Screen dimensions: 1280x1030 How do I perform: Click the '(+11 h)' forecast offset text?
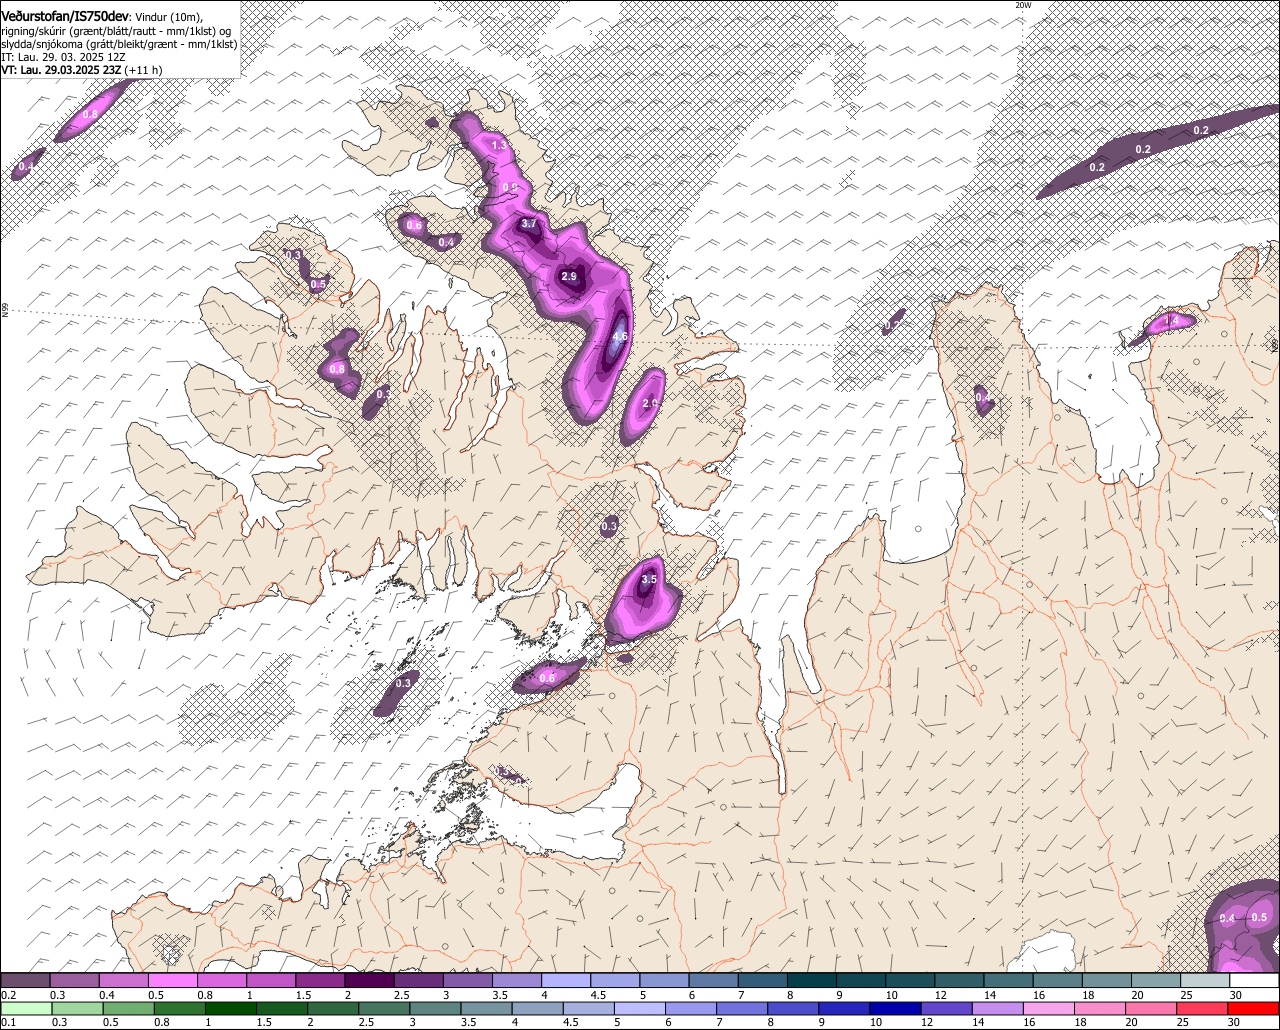tap(144, 70)
